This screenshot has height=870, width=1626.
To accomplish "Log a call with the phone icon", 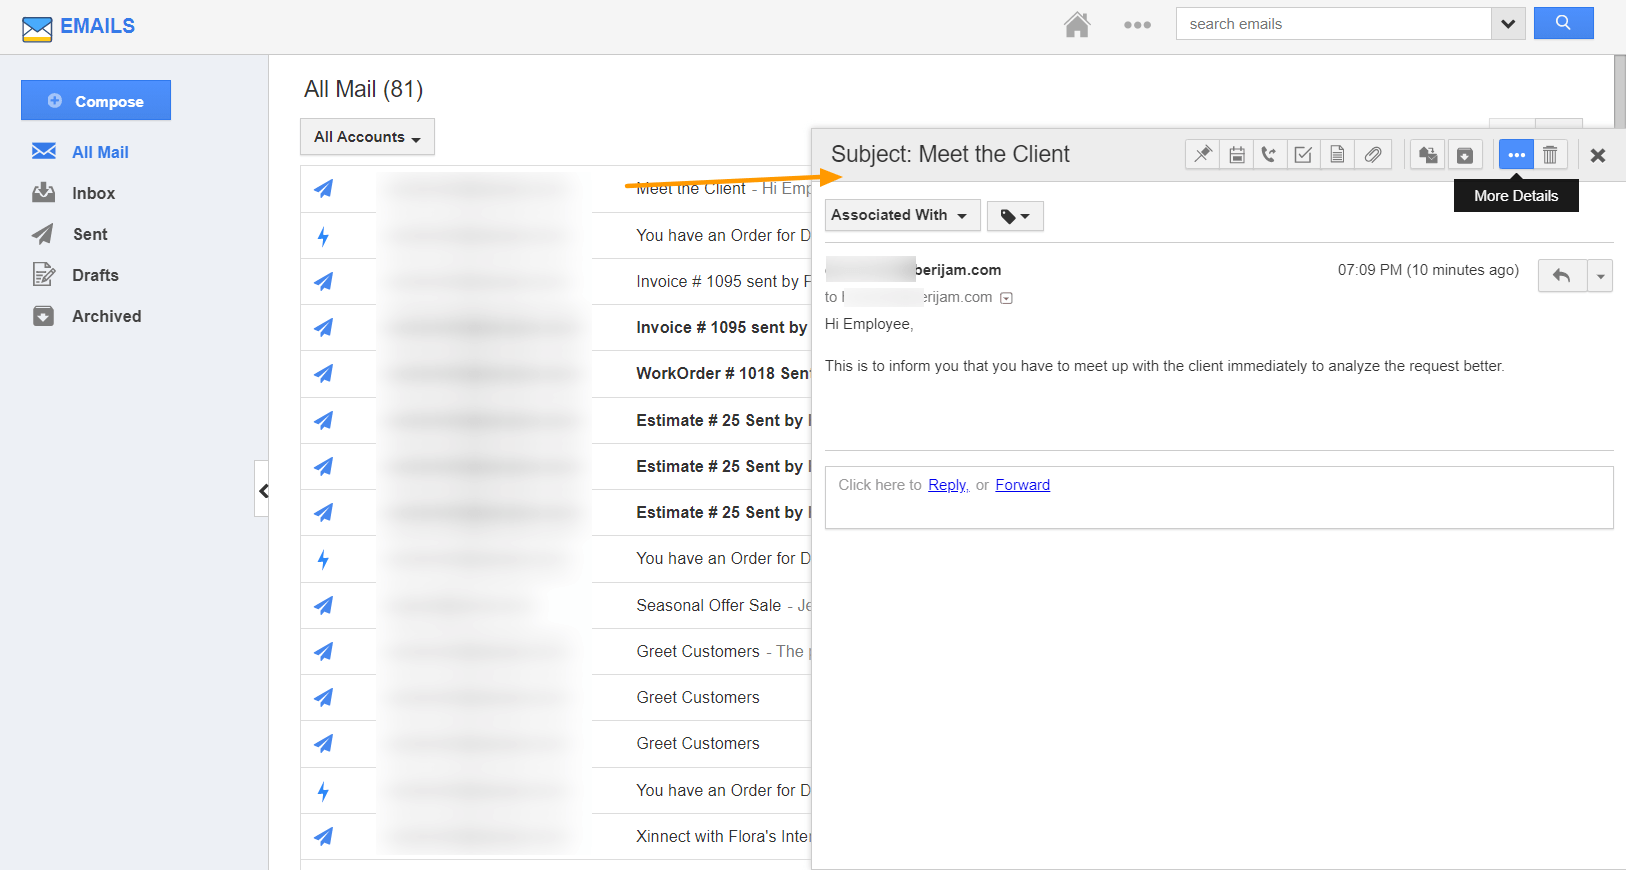I will pos(1269,155).
